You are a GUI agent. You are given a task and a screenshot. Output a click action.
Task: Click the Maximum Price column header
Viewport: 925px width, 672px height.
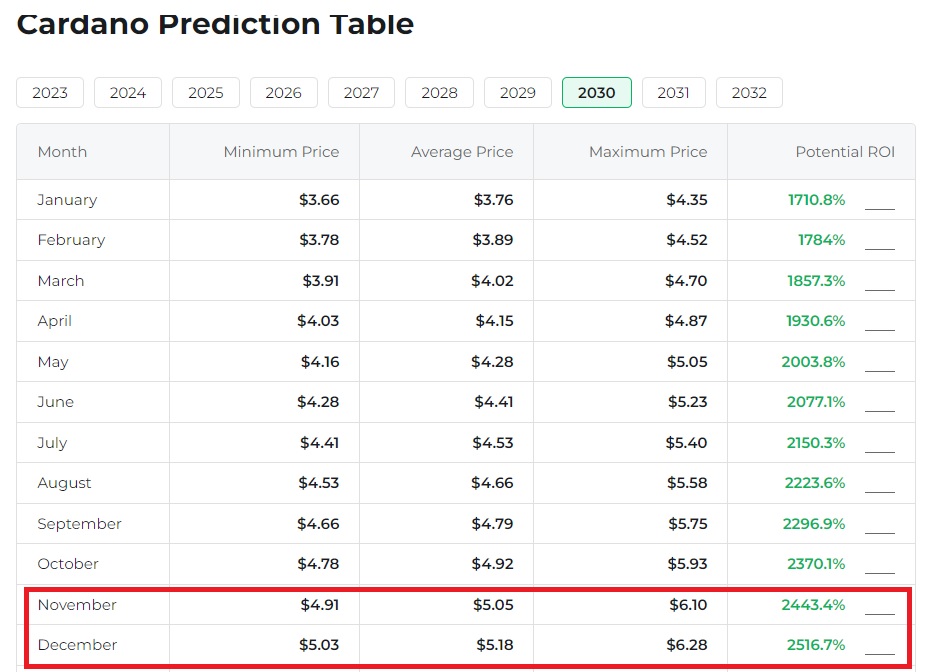[648, 152]
